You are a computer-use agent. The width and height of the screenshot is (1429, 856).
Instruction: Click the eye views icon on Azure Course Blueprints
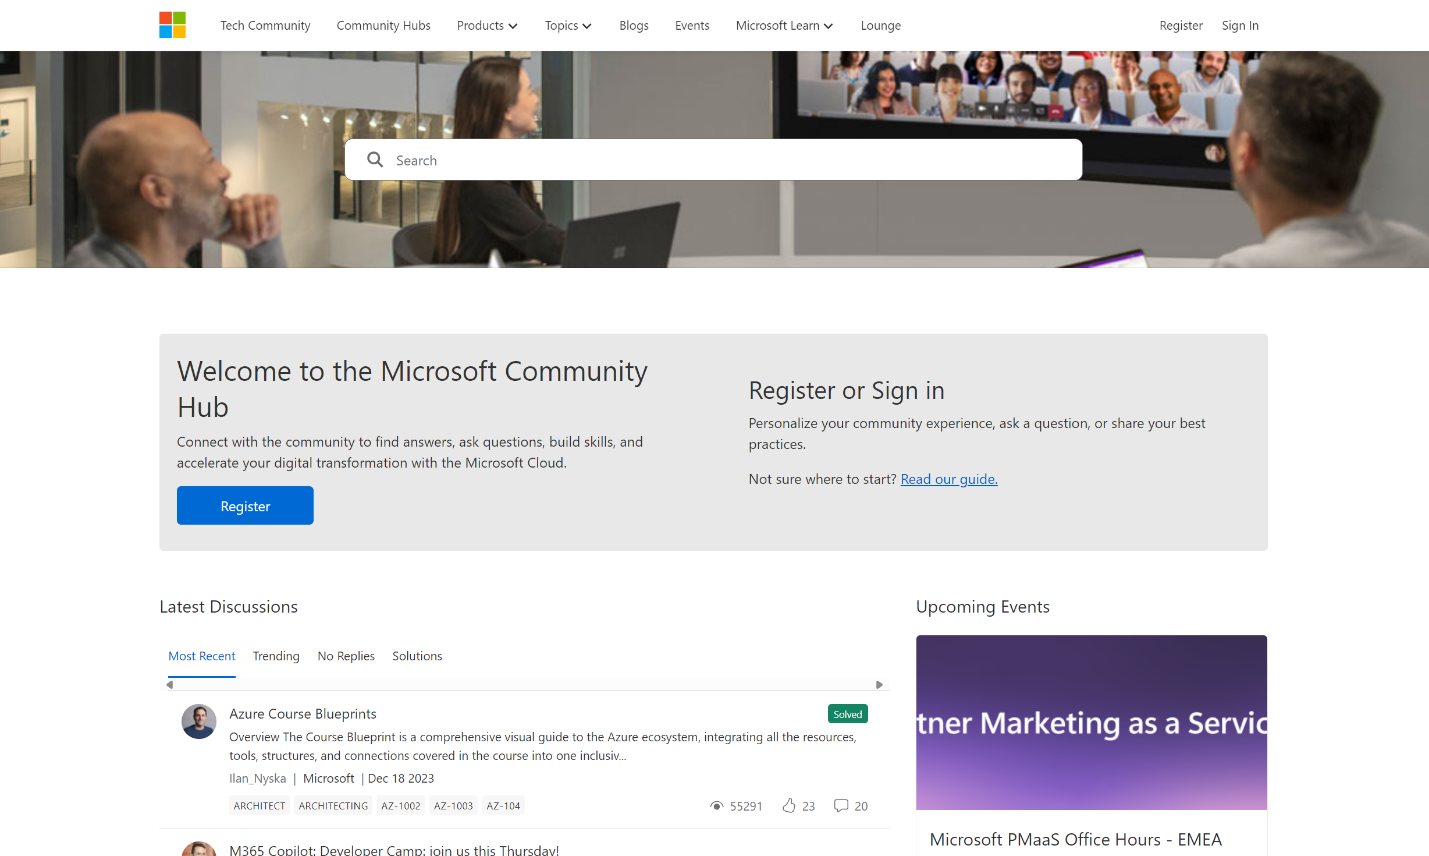tap(718, 805)
